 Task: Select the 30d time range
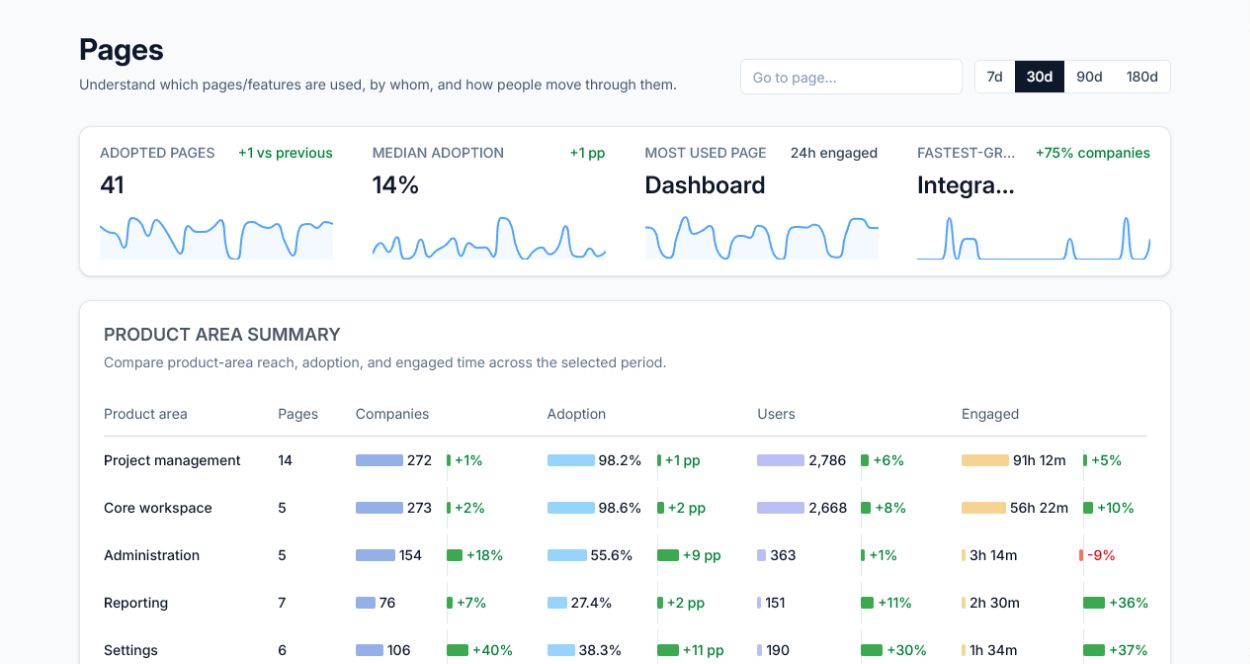[1039, 77]
